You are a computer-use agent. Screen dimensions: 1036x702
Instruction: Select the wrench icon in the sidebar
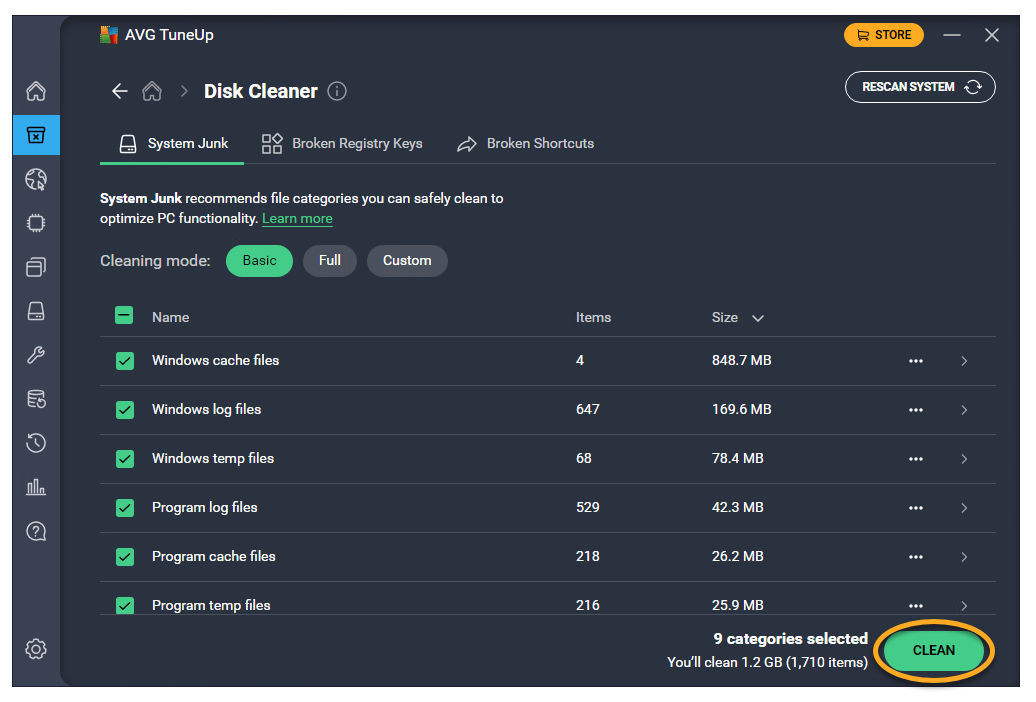pyautogui.click(x=36, y=355)
